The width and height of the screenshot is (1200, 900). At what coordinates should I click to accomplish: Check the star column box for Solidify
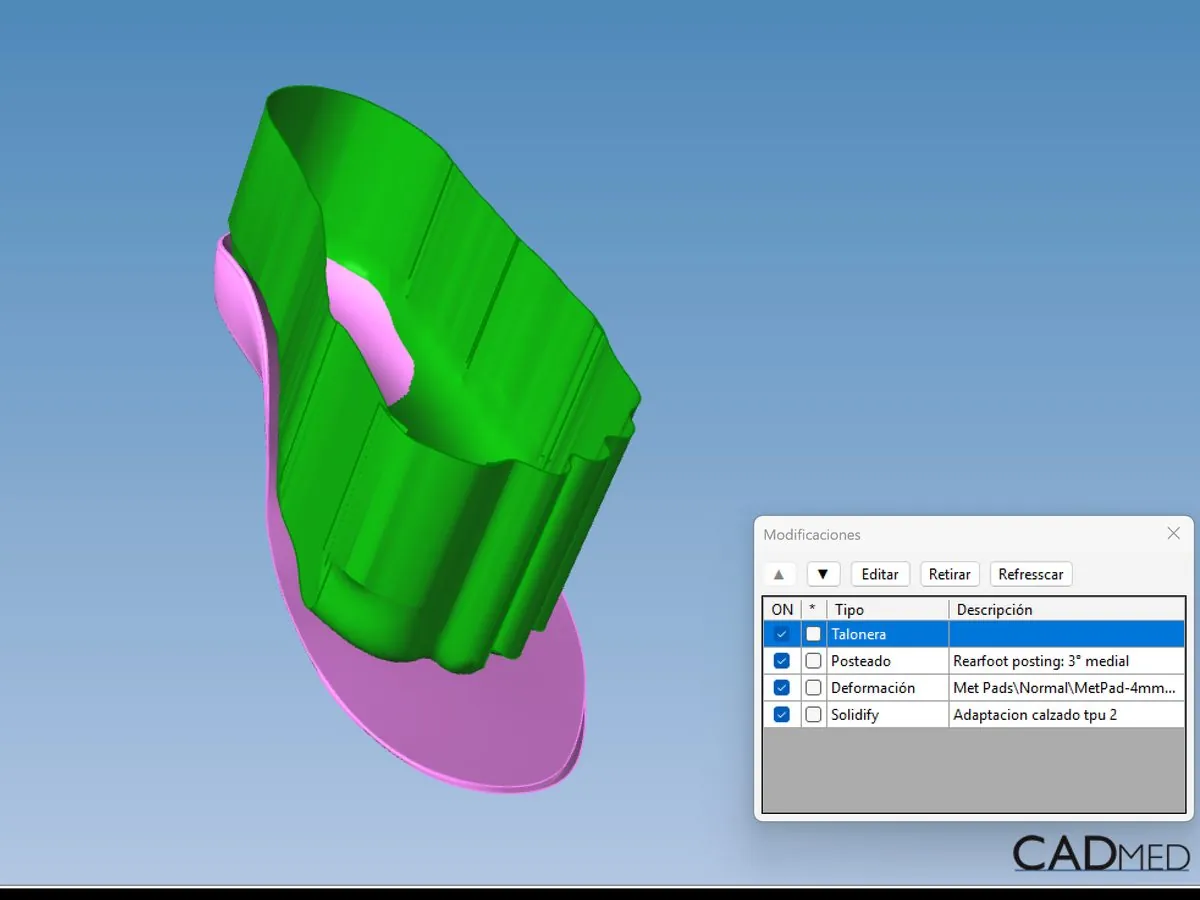814,715
